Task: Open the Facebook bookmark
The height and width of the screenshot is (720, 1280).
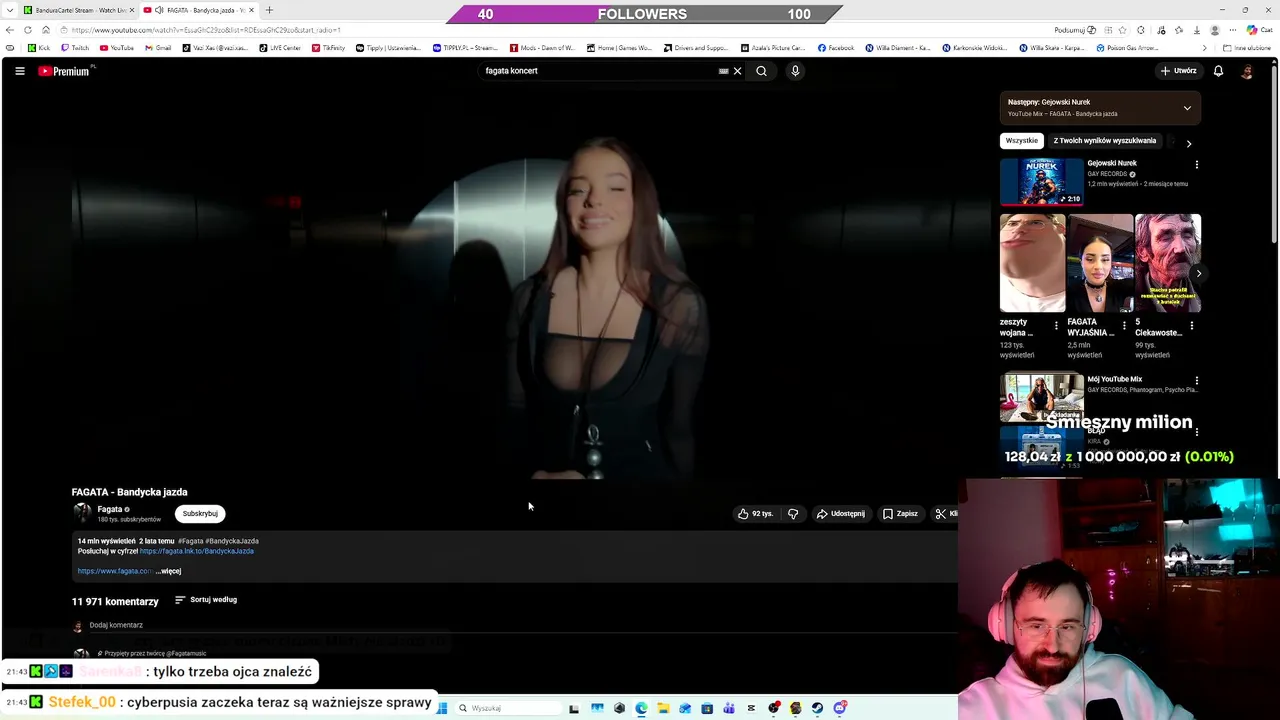Action: [836, 48]
